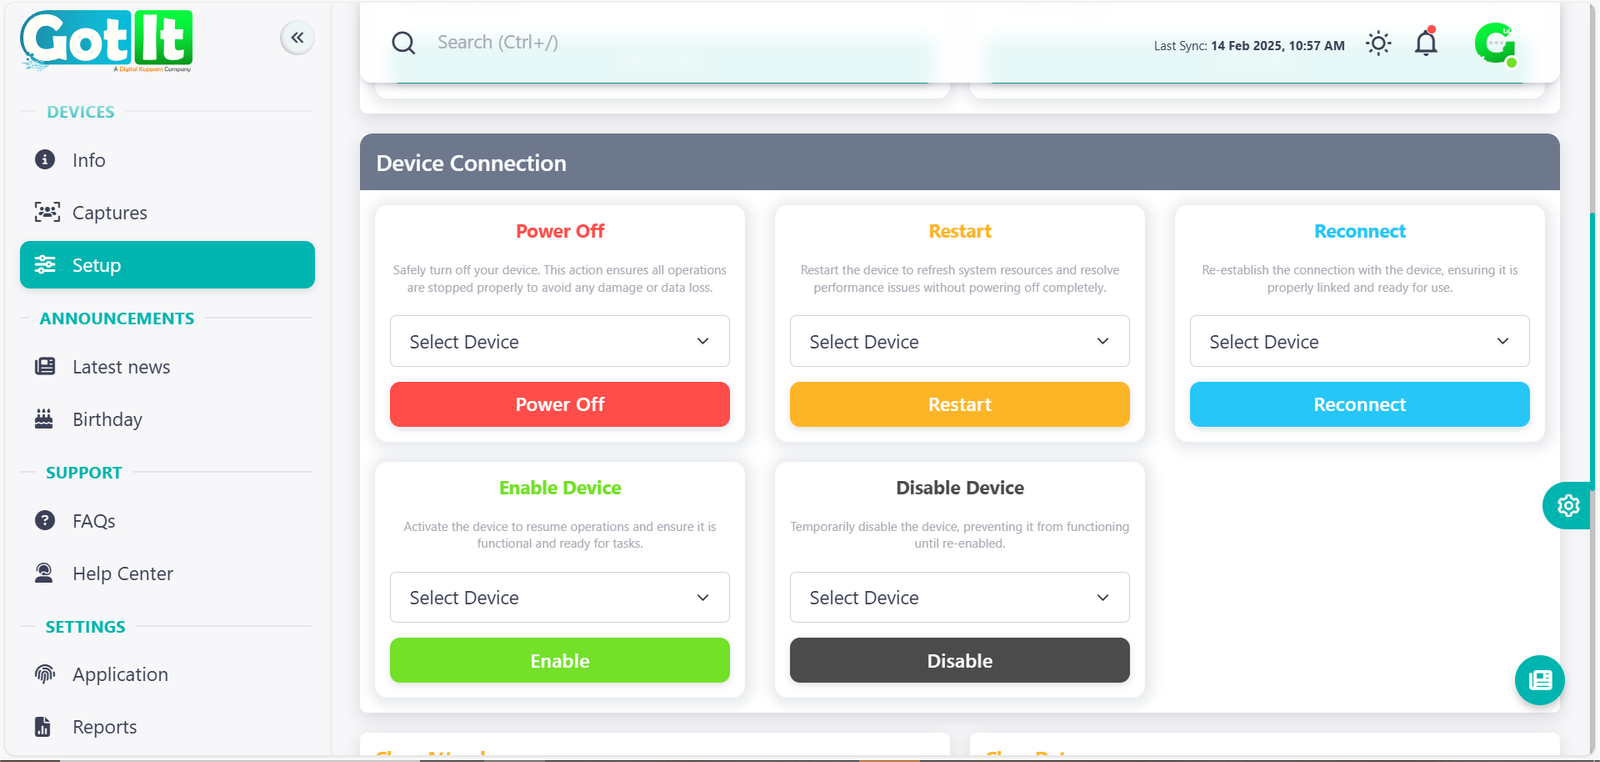1600x762 pixels.
Task: Open the floating news icon button
Action: point(1540,680)
